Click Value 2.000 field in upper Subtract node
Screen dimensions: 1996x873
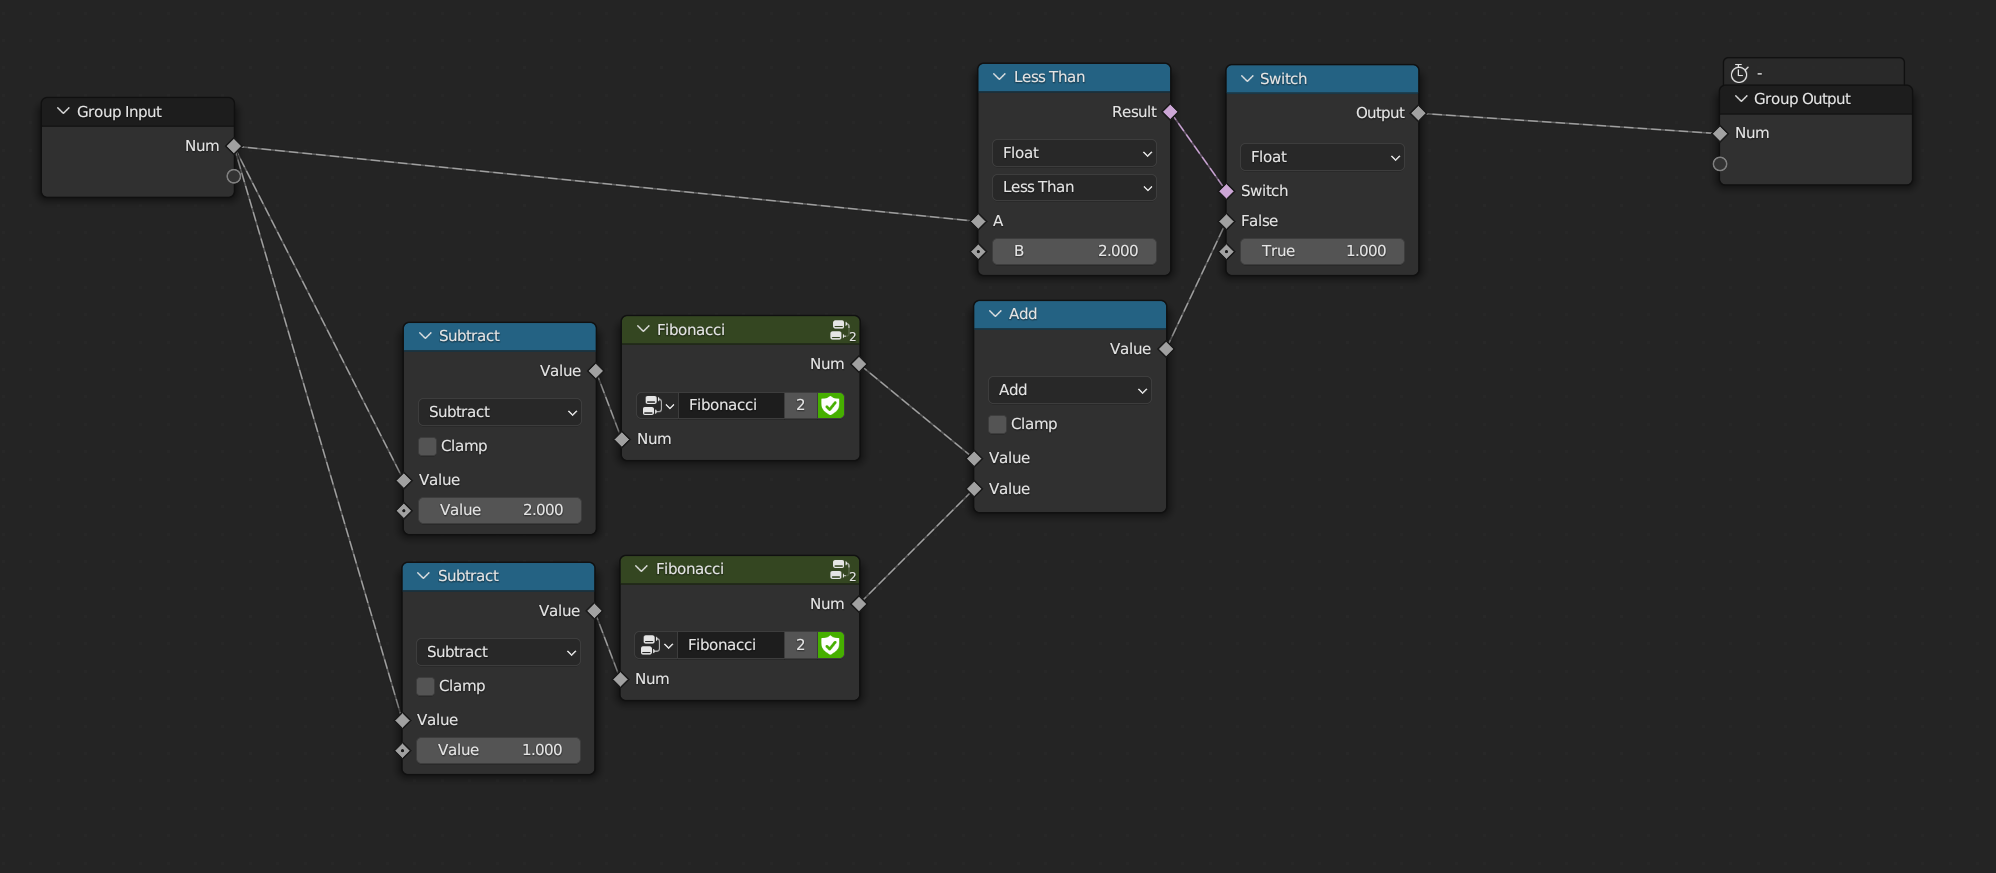(500, 510)
